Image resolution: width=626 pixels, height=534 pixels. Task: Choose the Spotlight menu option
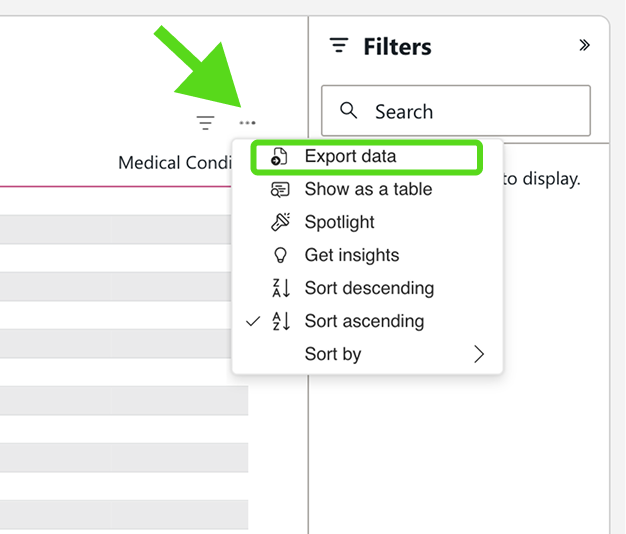click(340, 222)
